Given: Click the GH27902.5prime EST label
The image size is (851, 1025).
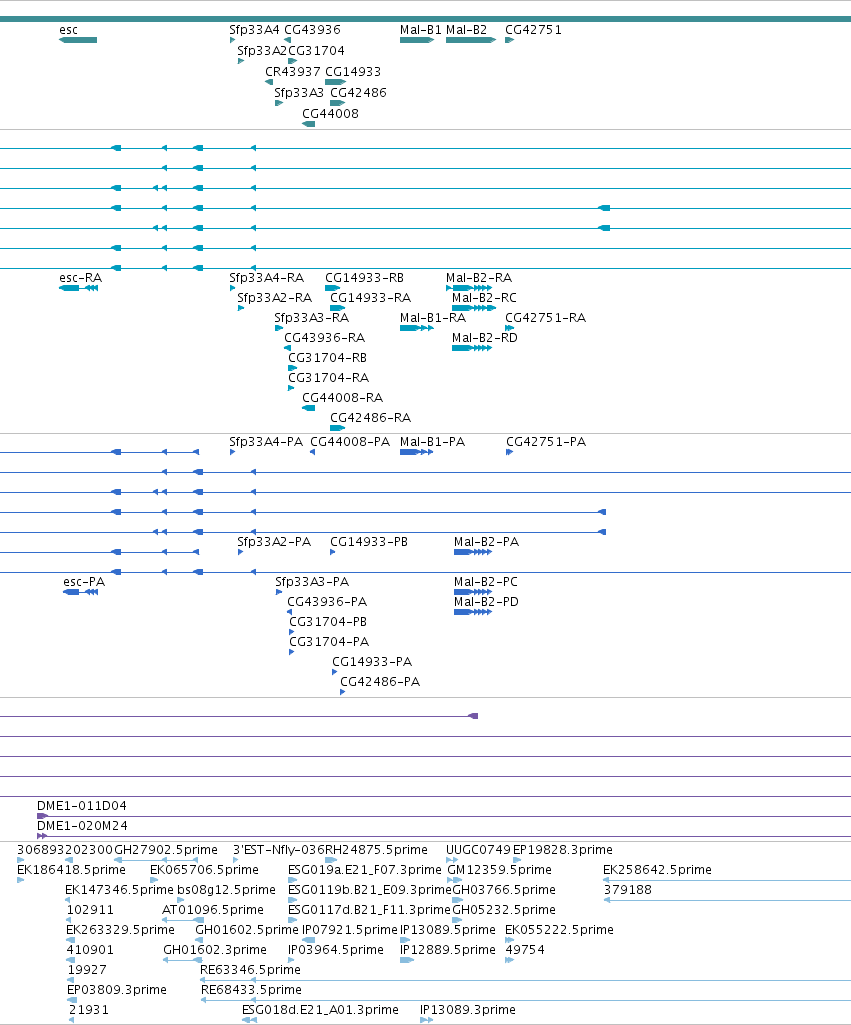Looking at the screenshot, I should point(166,850).
